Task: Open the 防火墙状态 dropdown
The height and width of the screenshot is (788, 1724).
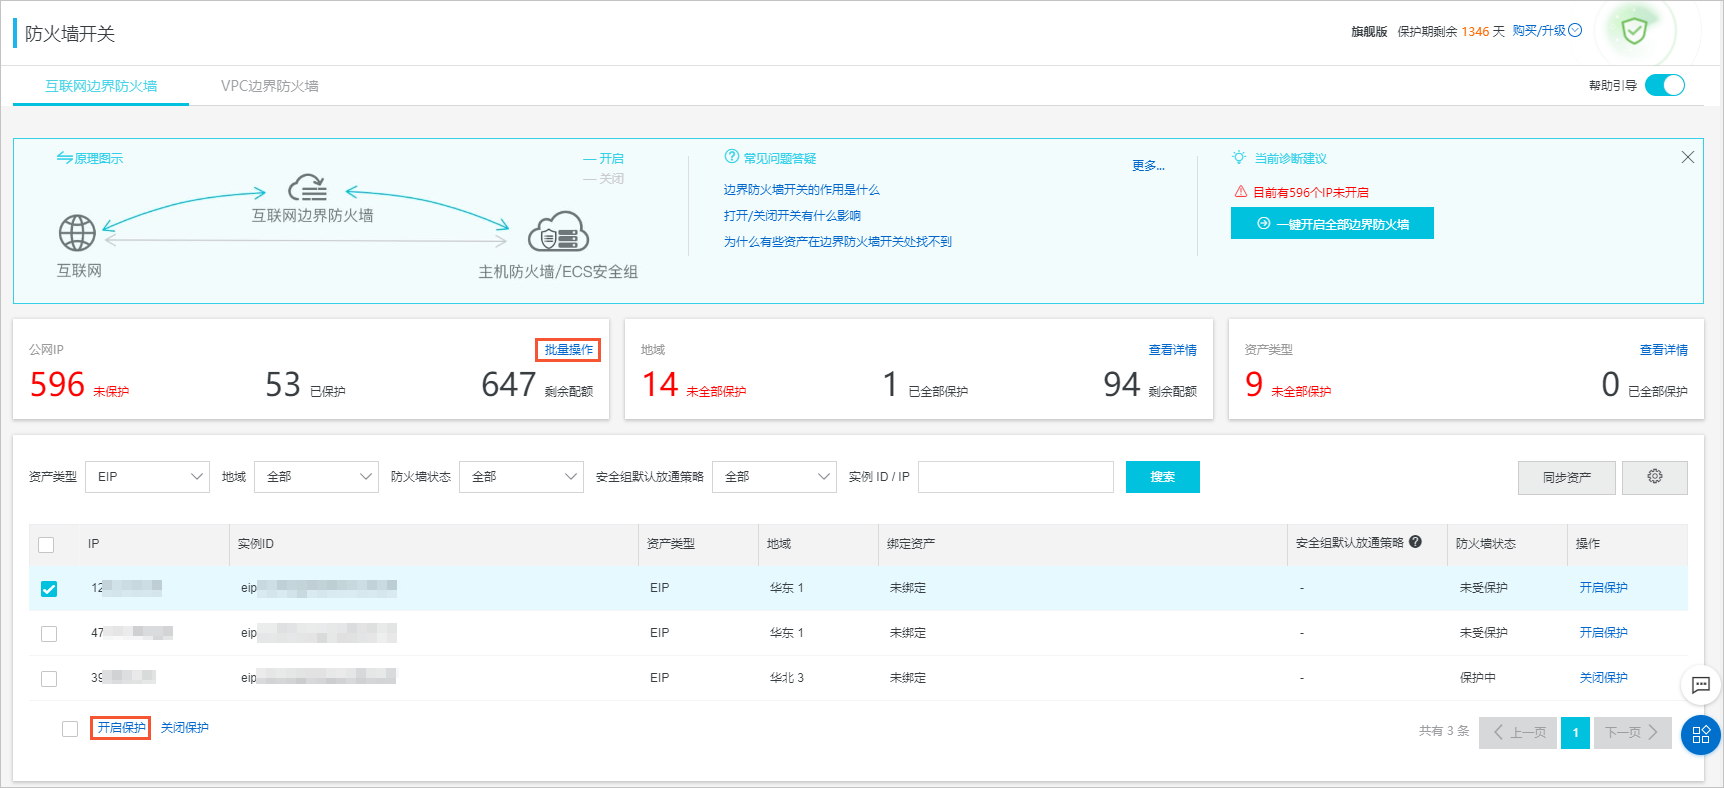Action: (521, 477)
